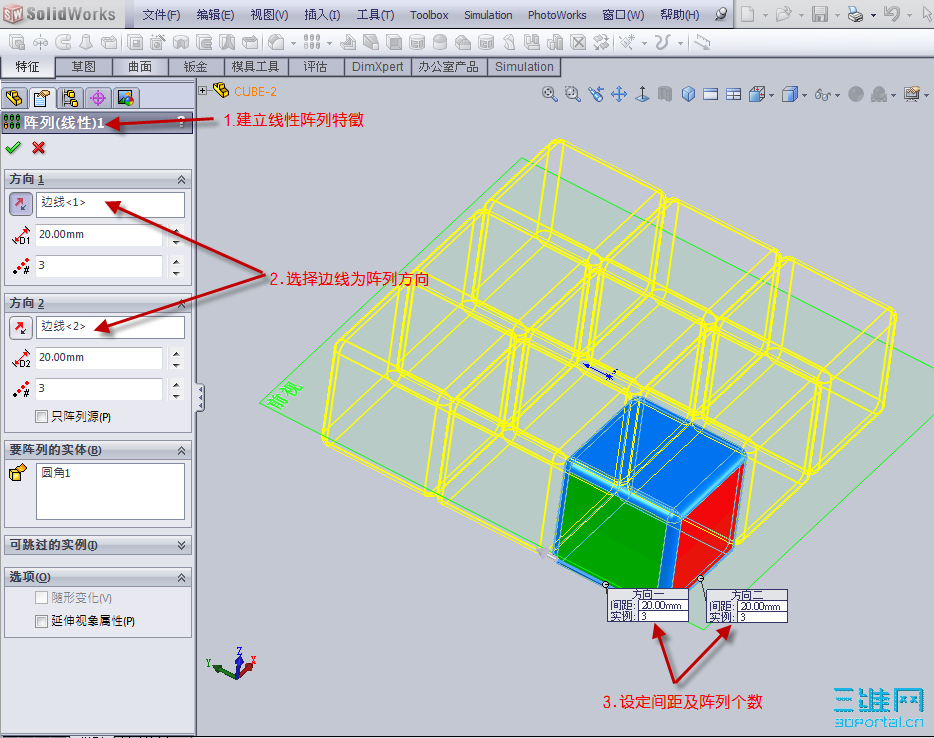Screen dimensions: 934x738
Task: Click the View Settings monitor icon
Action: (911, 94)
